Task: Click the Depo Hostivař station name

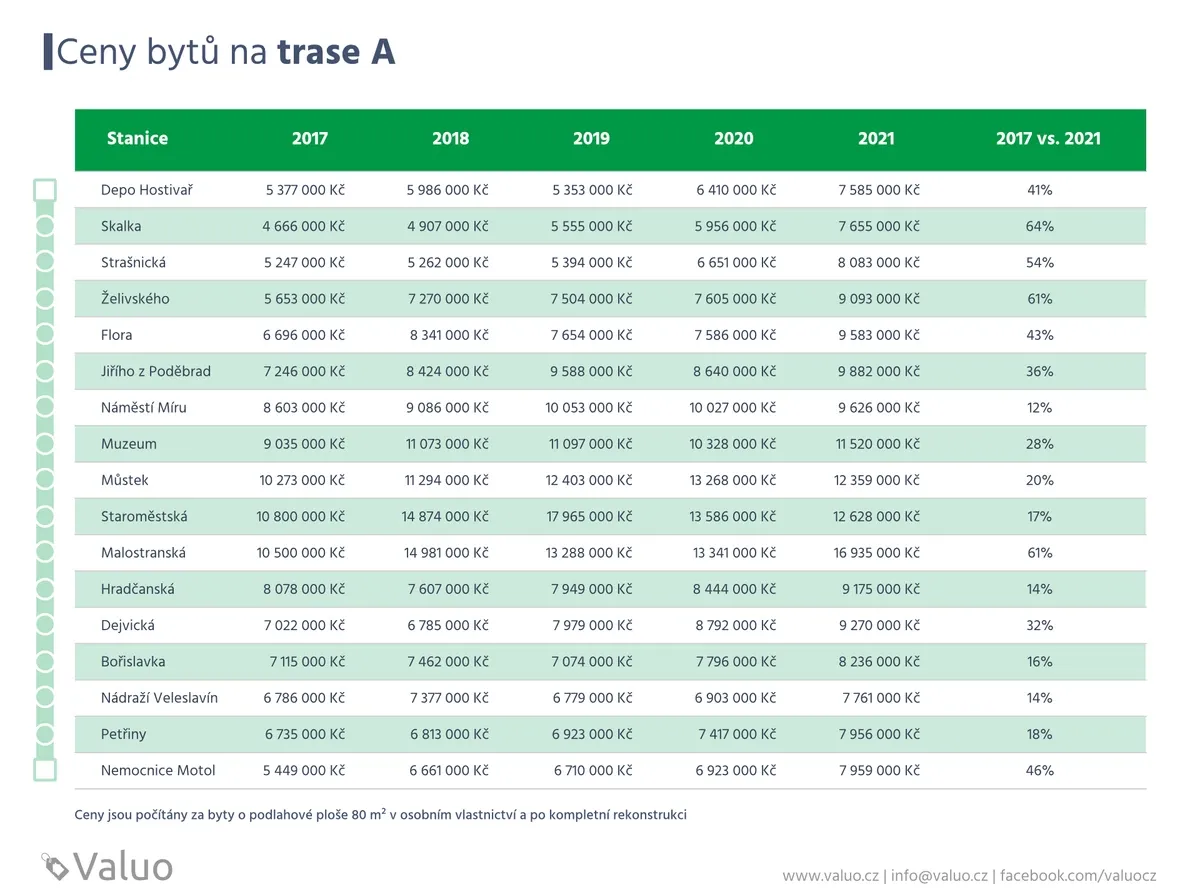Action: coord(146,190)
